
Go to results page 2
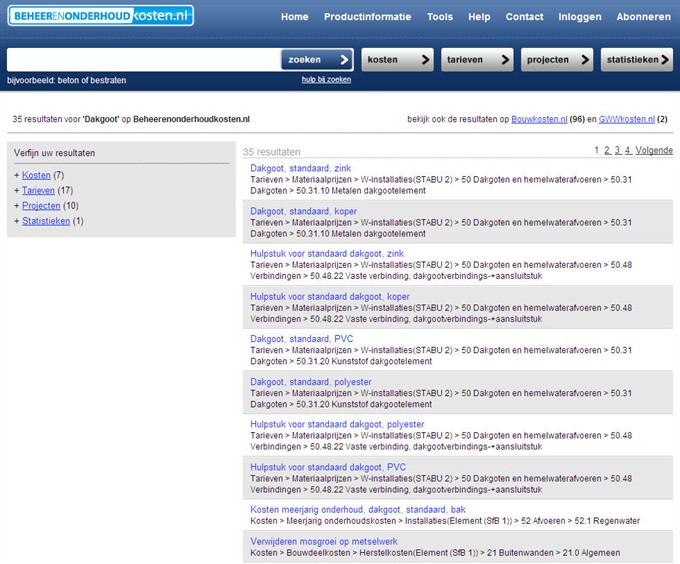pyautogui.click(x=607, y=150)
